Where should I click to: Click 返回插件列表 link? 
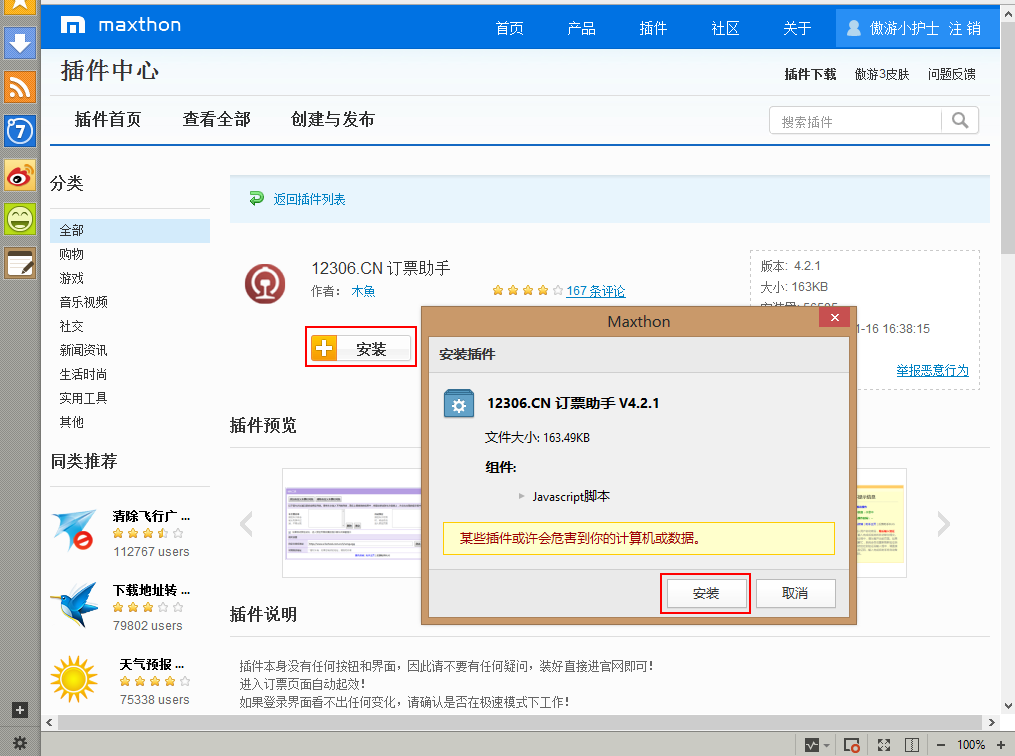309,199
